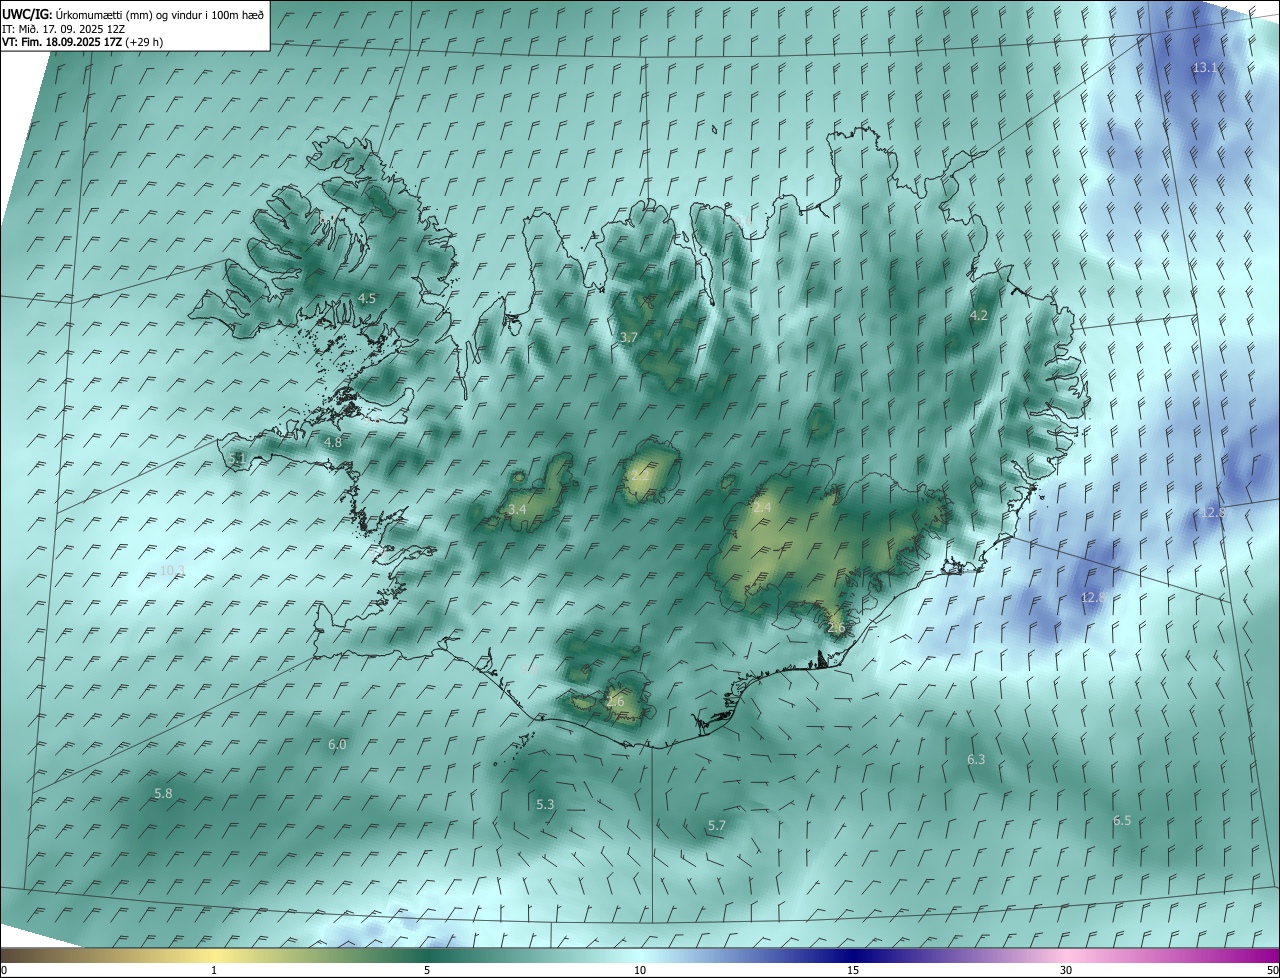This screenshot has width=1280, height=978.
Task: Click the '1' tick on the colour scale
Action: (x=214, y=970)
